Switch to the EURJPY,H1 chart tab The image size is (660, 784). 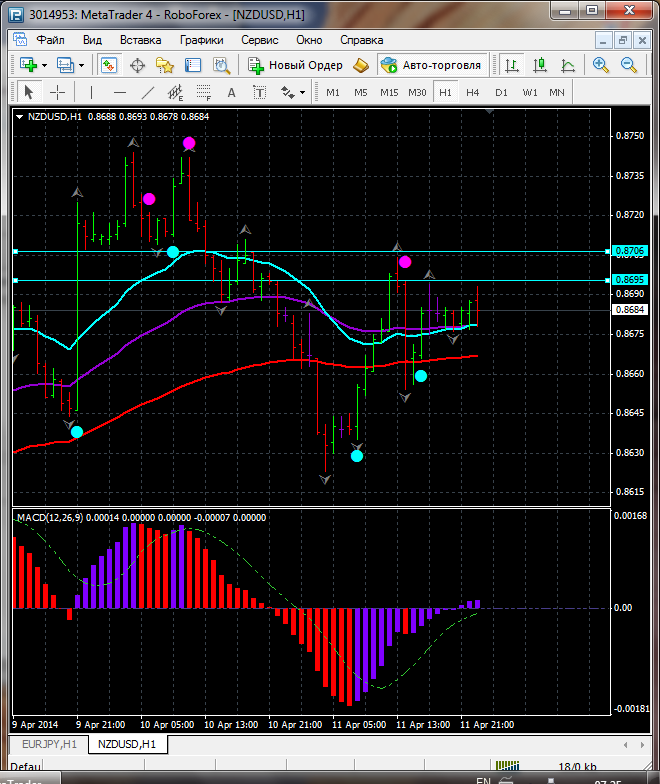coord(48,745)
